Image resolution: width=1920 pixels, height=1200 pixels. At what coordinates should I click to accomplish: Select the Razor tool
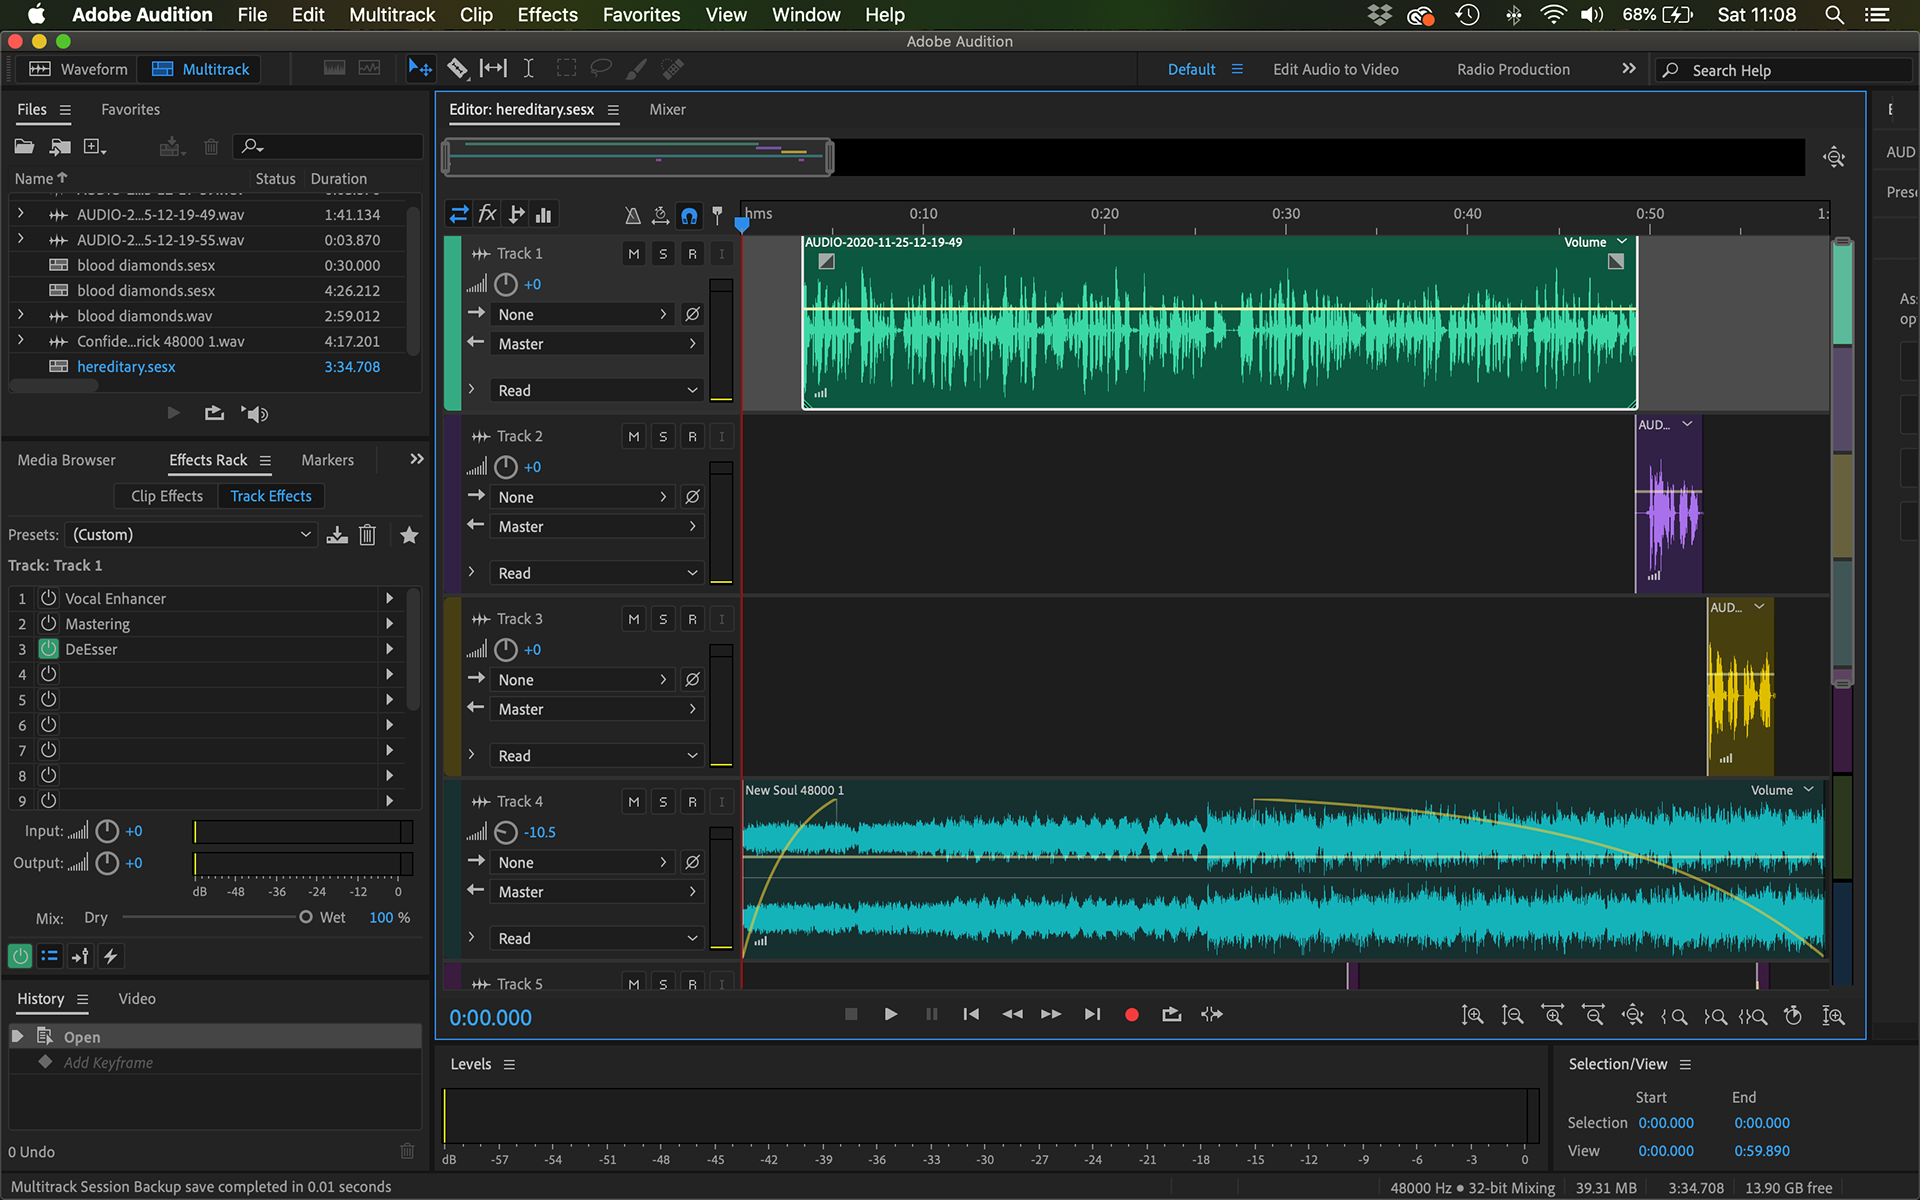(457, 69)
